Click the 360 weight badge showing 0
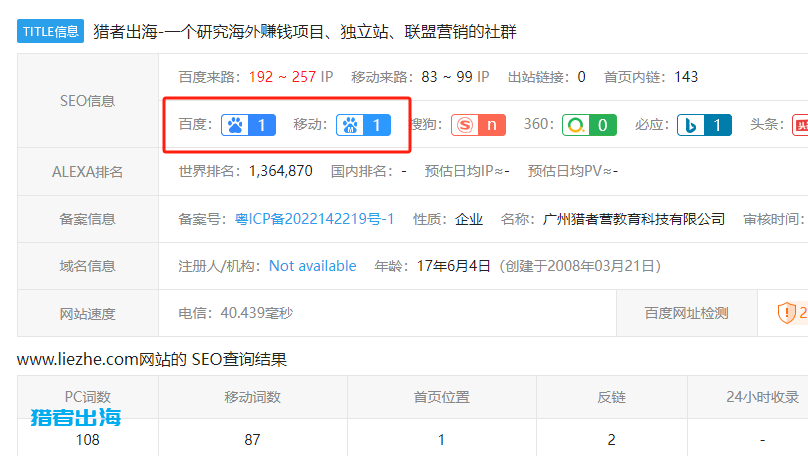808x456 pixels. pos(589,125)
